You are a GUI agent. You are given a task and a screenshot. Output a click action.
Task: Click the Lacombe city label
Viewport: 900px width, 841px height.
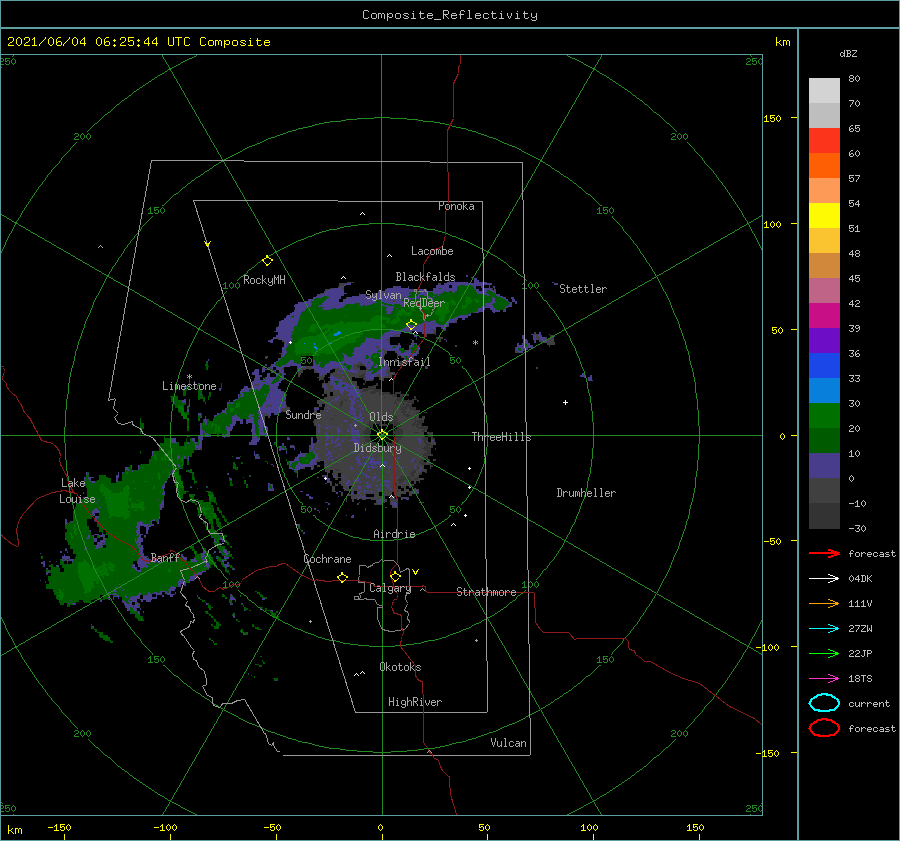pyautogui.click(x=432, y=251)
